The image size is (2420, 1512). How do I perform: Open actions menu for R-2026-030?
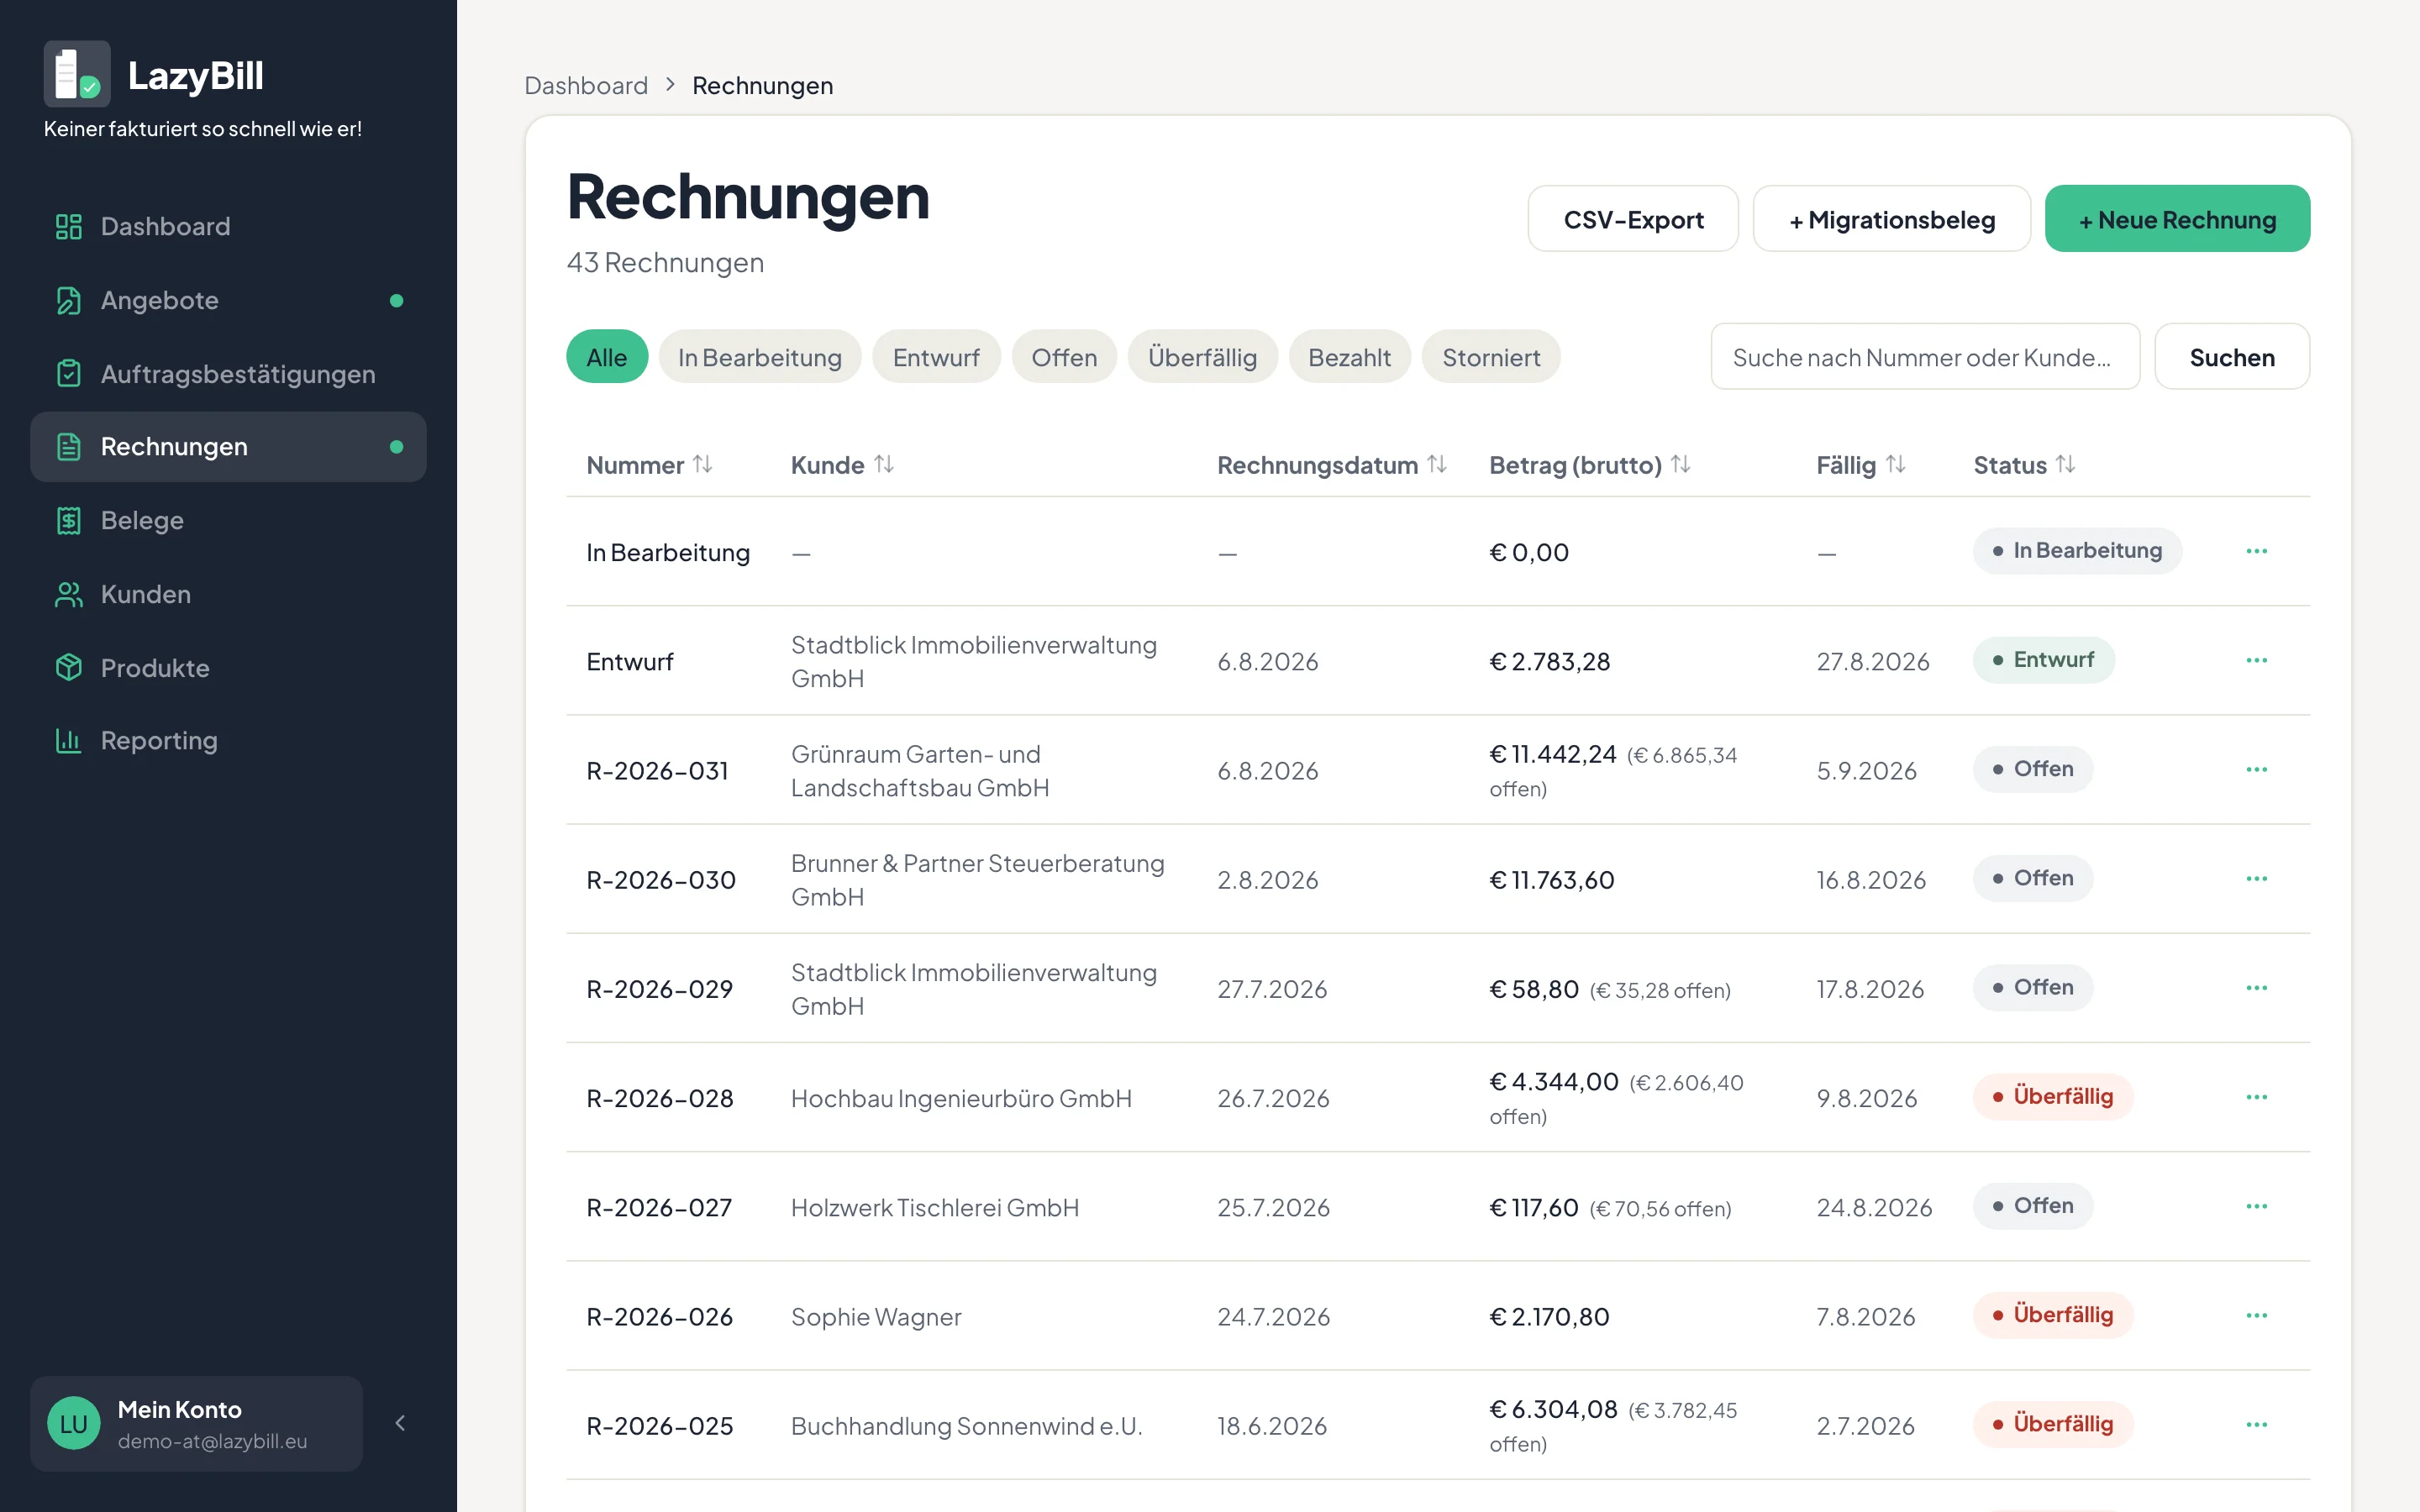click(x=2257, y=878)
